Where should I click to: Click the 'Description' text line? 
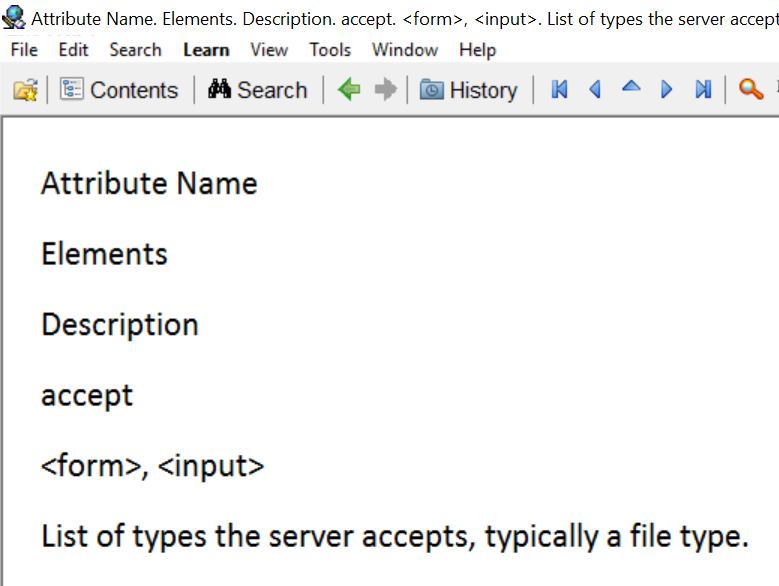[120, 325]
